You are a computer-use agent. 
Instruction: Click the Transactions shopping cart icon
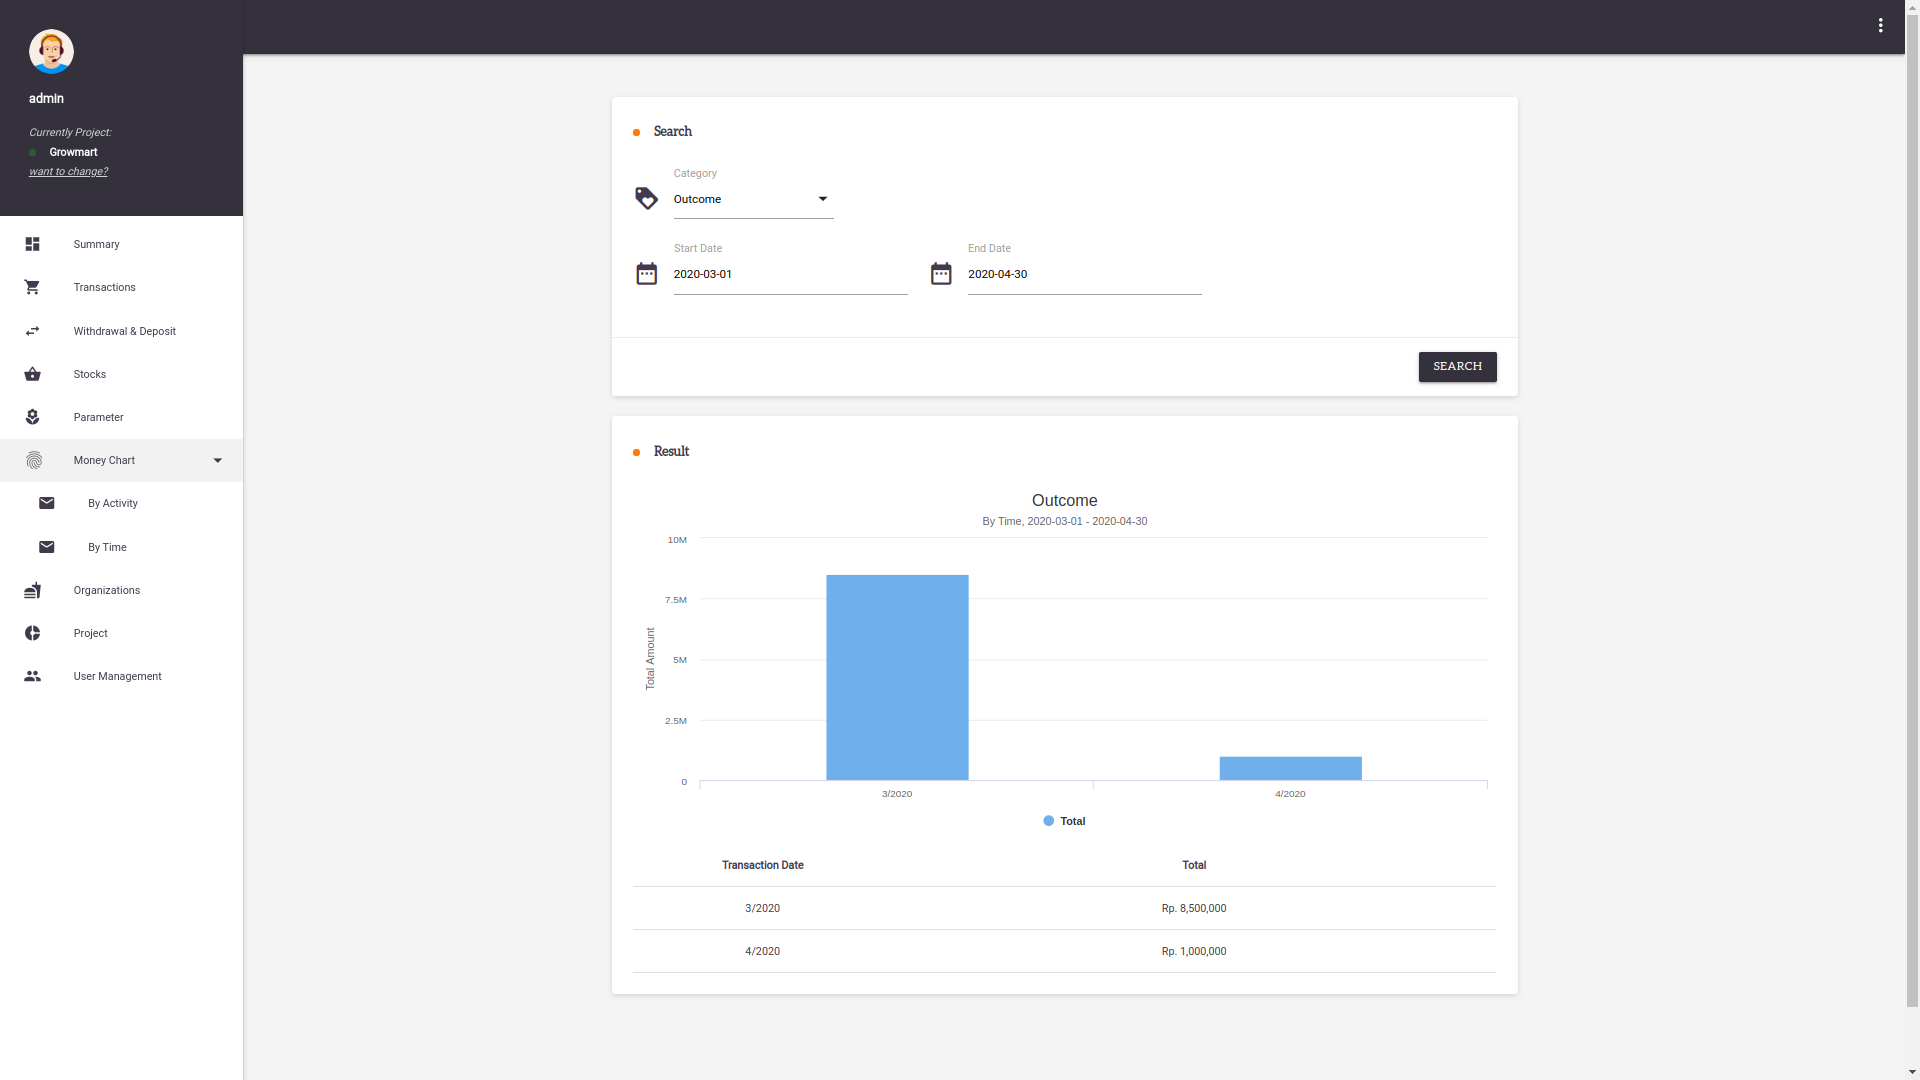pyautogui.click(x=32, y=287)
